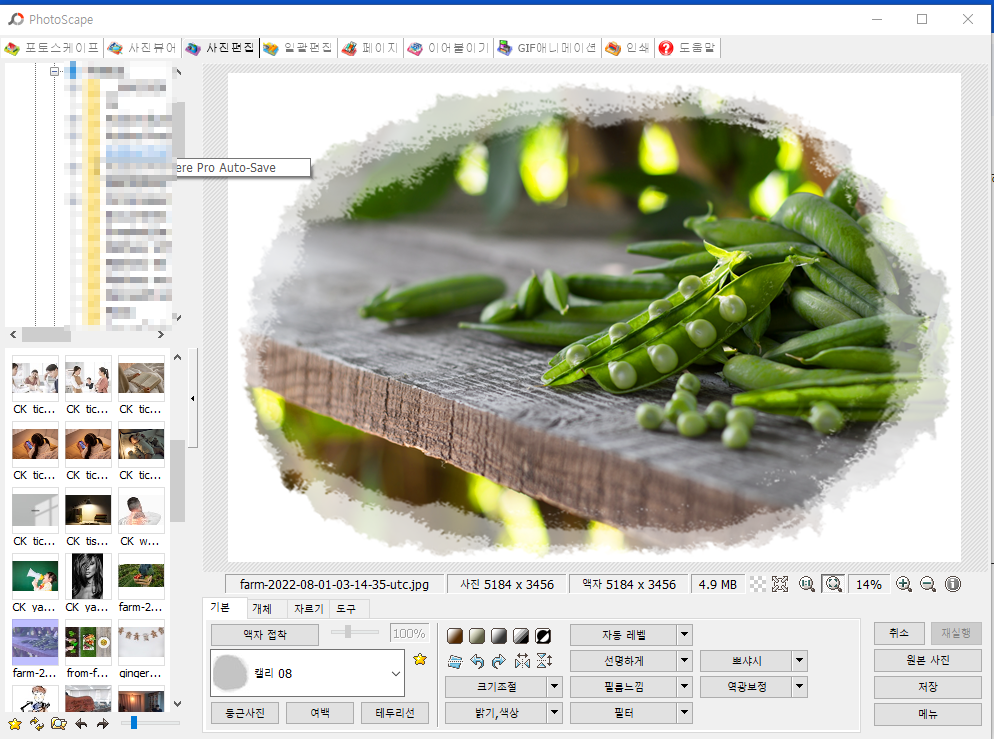
Task: Expand the 역광보정 dropdown arrow
Action: [799, 687]
